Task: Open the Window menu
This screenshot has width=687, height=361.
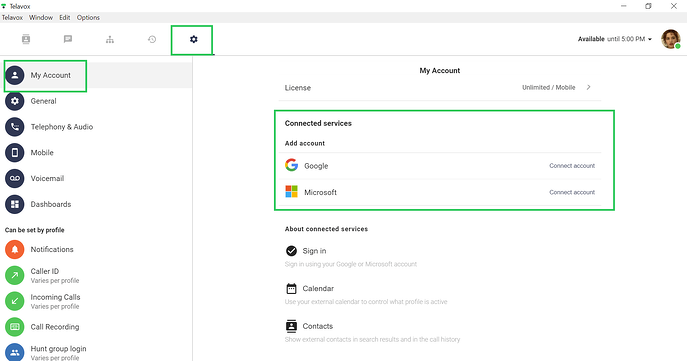Action: [x=41, y=18]
